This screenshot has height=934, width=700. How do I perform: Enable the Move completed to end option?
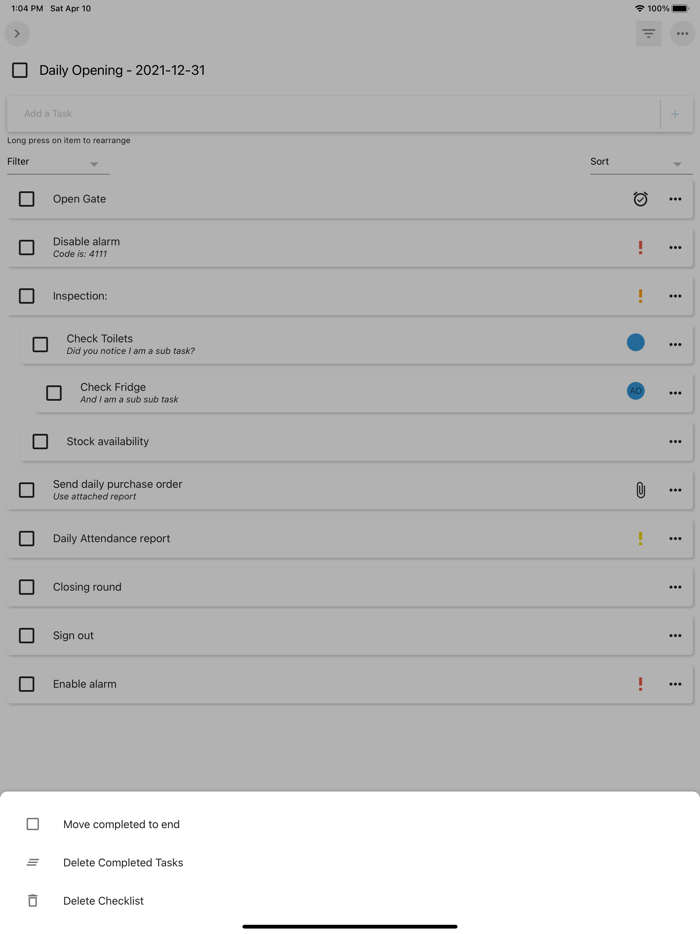click(x=32, y=824)
